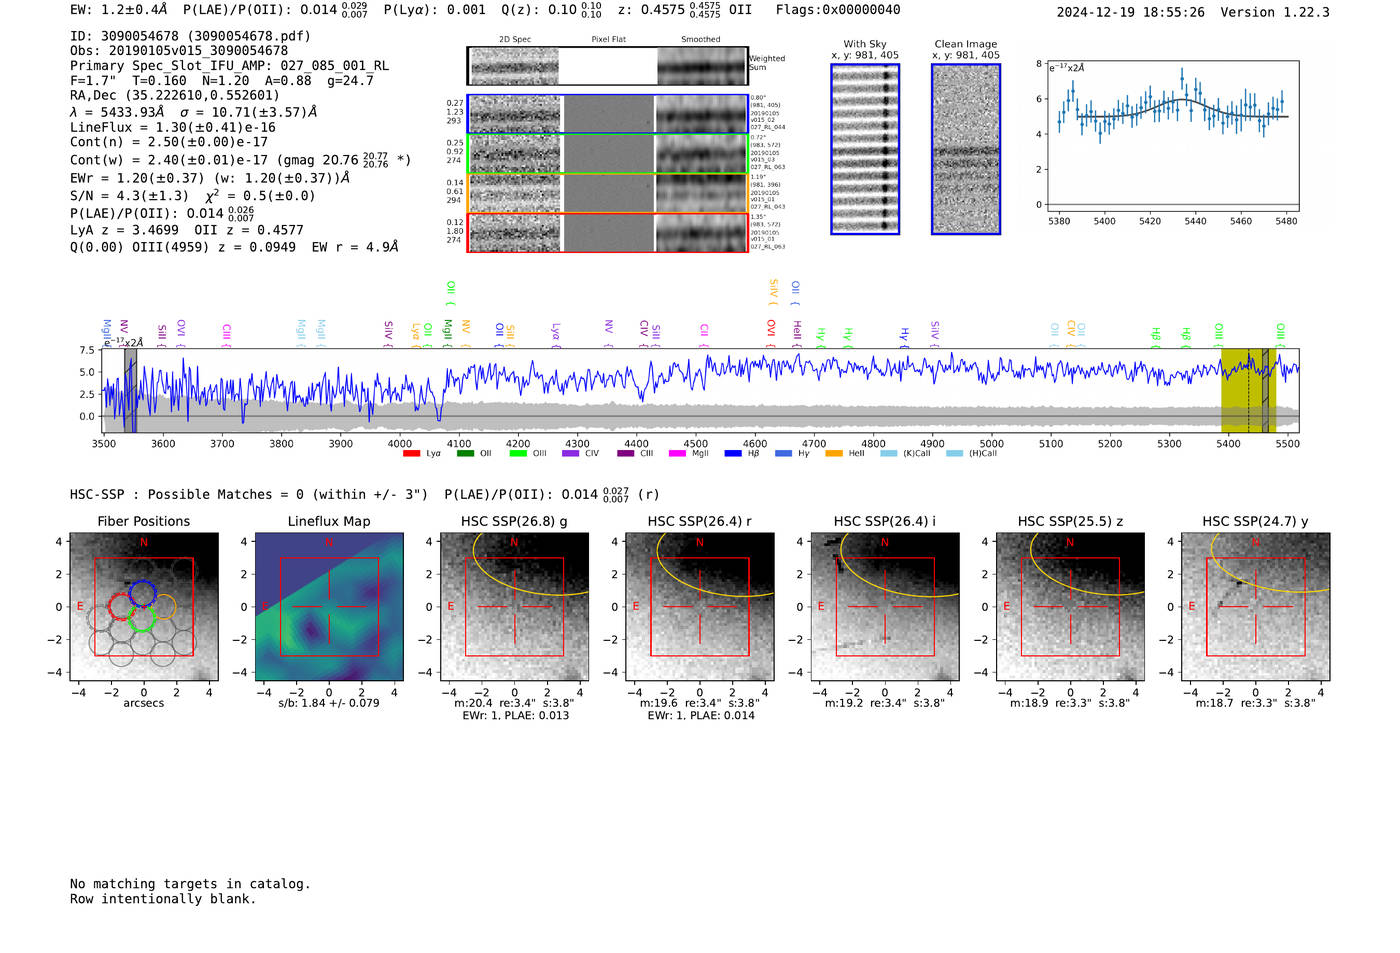Click the Lyα red legend swatch
Image resolution: width=1400 pixels, height=953 pixels.
pos(411,454)
